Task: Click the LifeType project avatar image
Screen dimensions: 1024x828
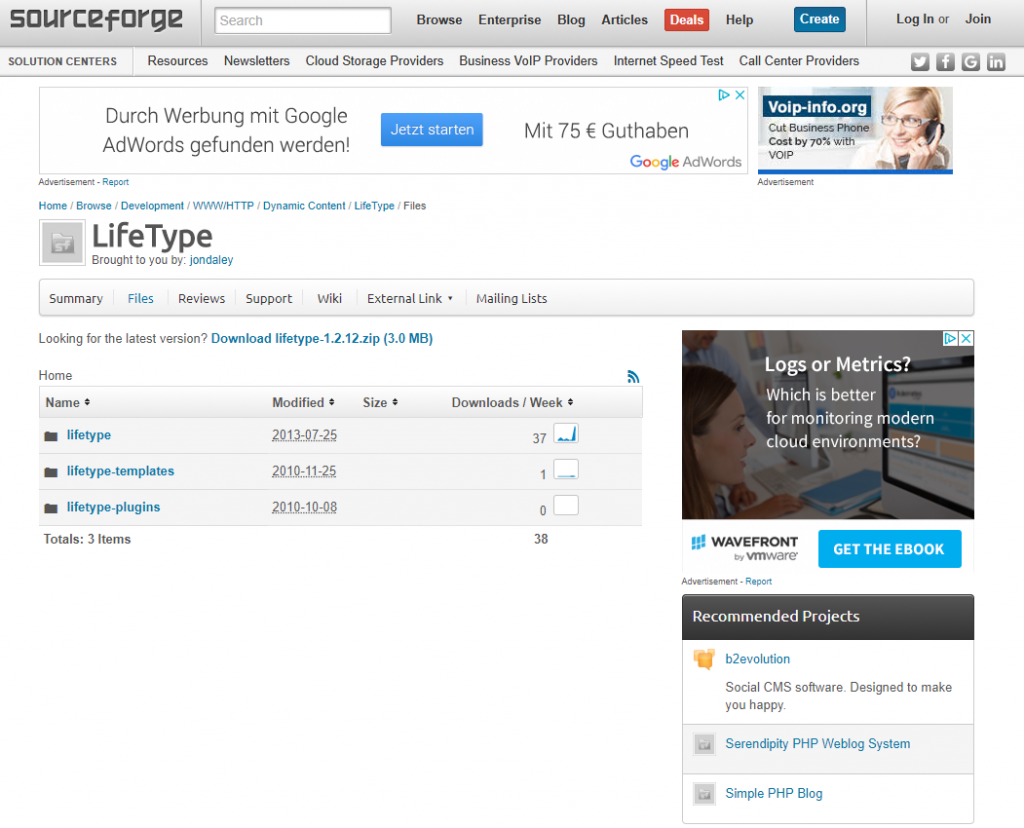Action: coord(62,242)
